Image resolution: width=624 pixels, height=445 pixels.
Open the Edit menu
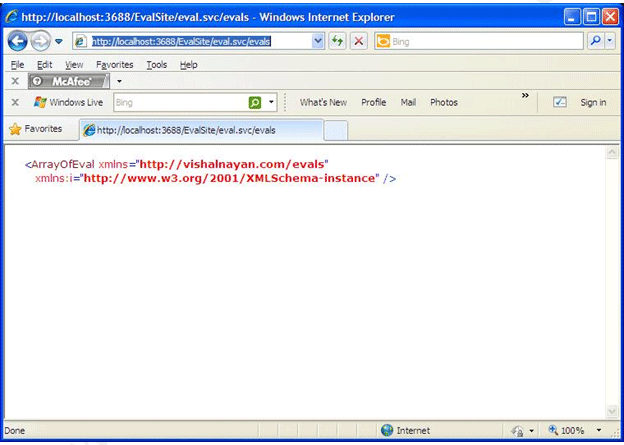pos(45,64)
